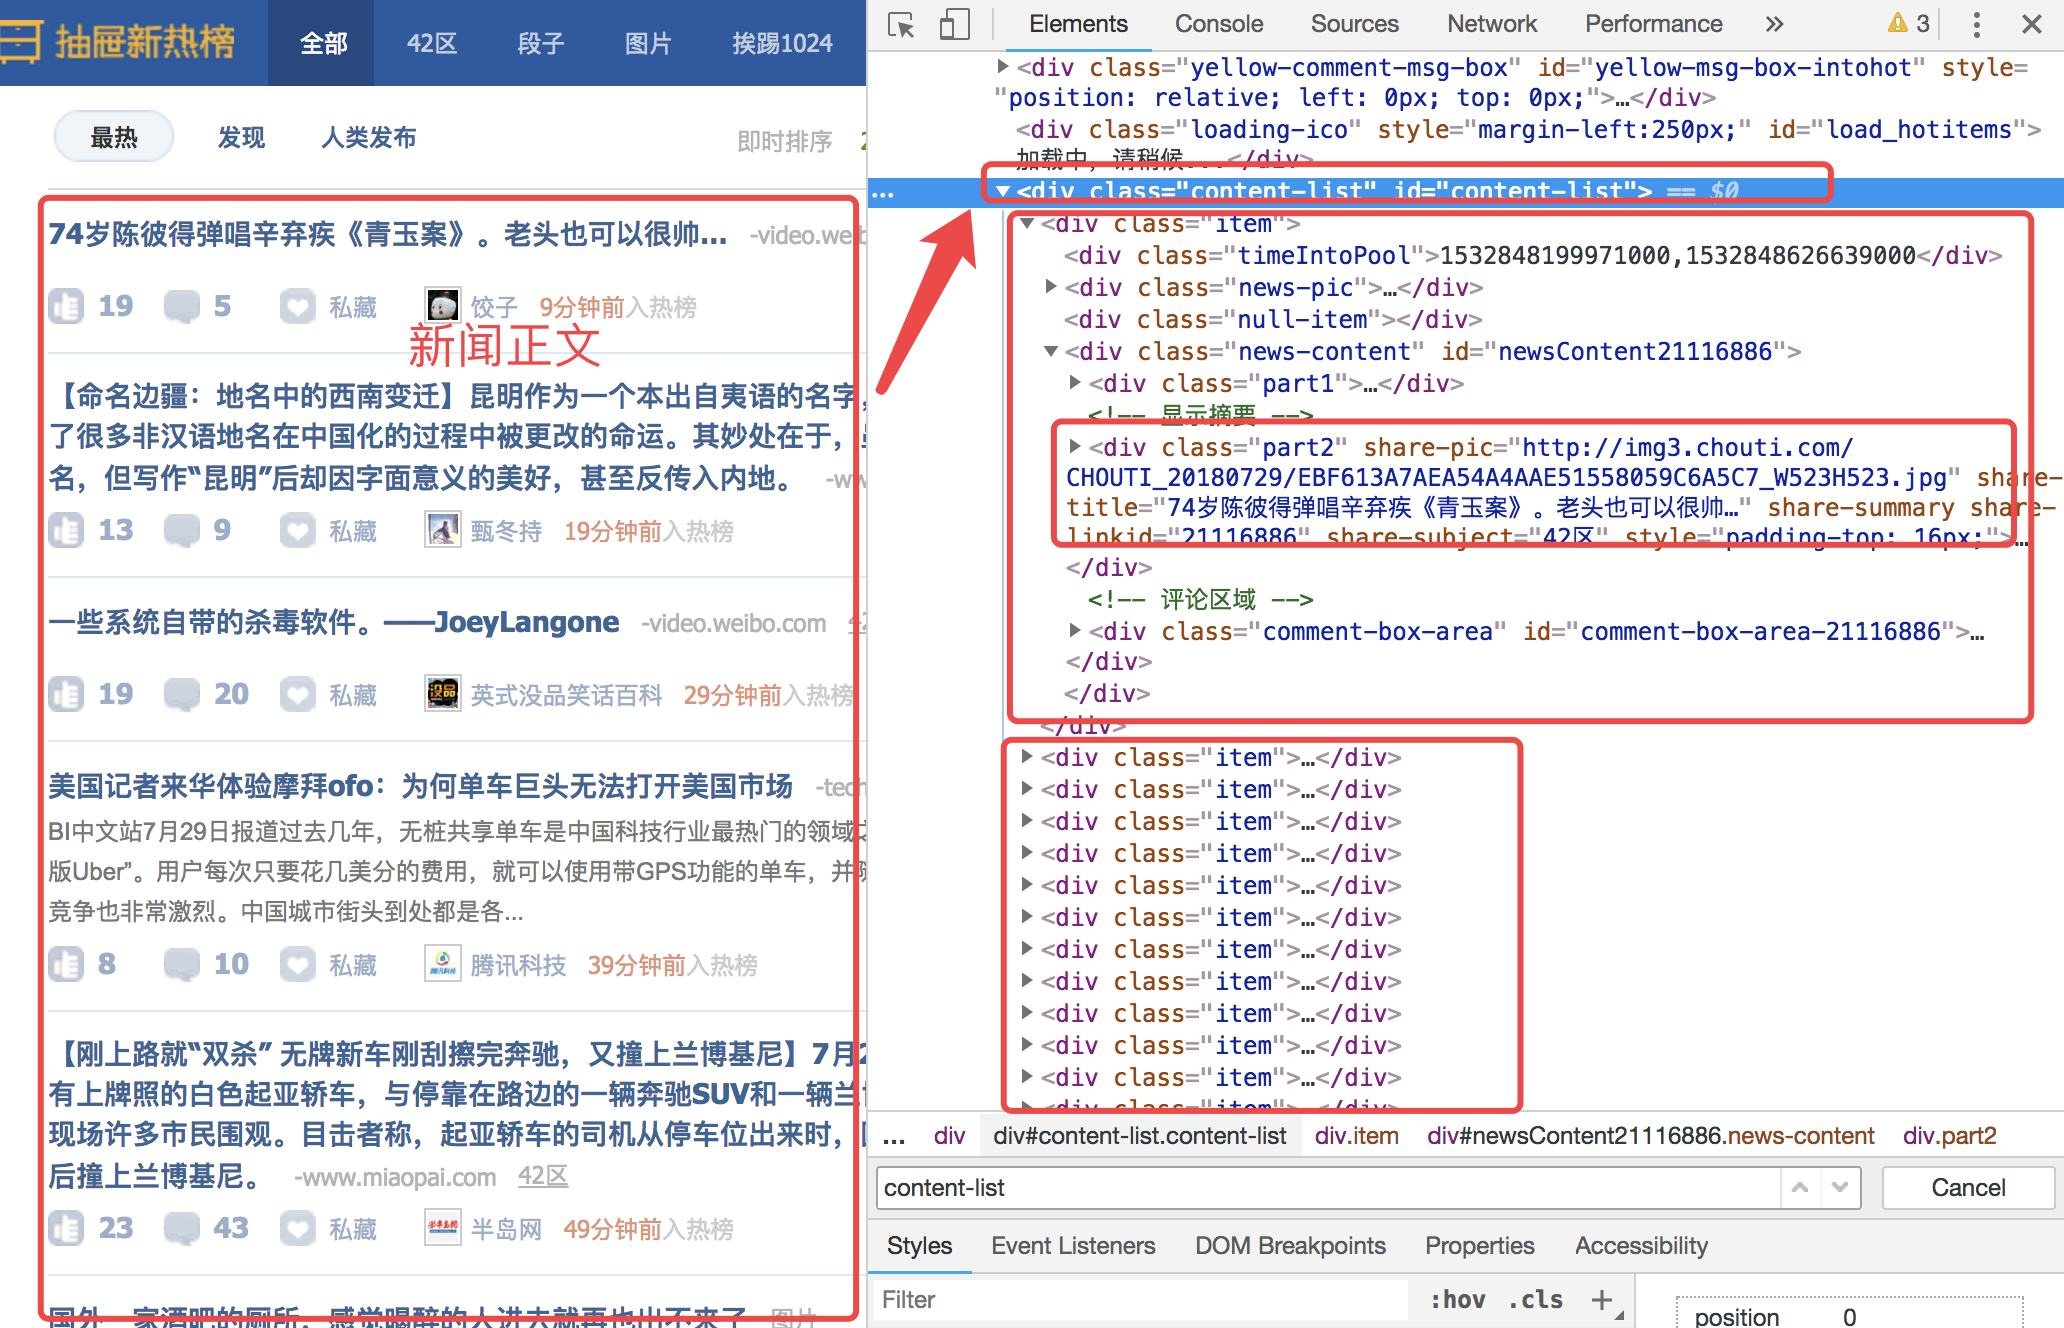Click the inspect element picker icon
This screenshot has height=1328, width=2064.
pos(901,24)
